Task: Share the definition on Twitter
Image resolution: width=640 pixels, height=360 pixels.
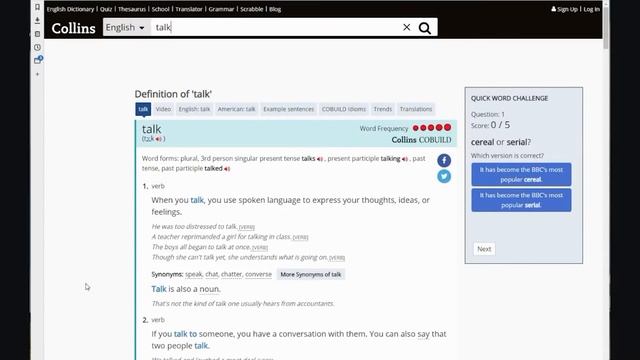Action: (x=444, y=176)
